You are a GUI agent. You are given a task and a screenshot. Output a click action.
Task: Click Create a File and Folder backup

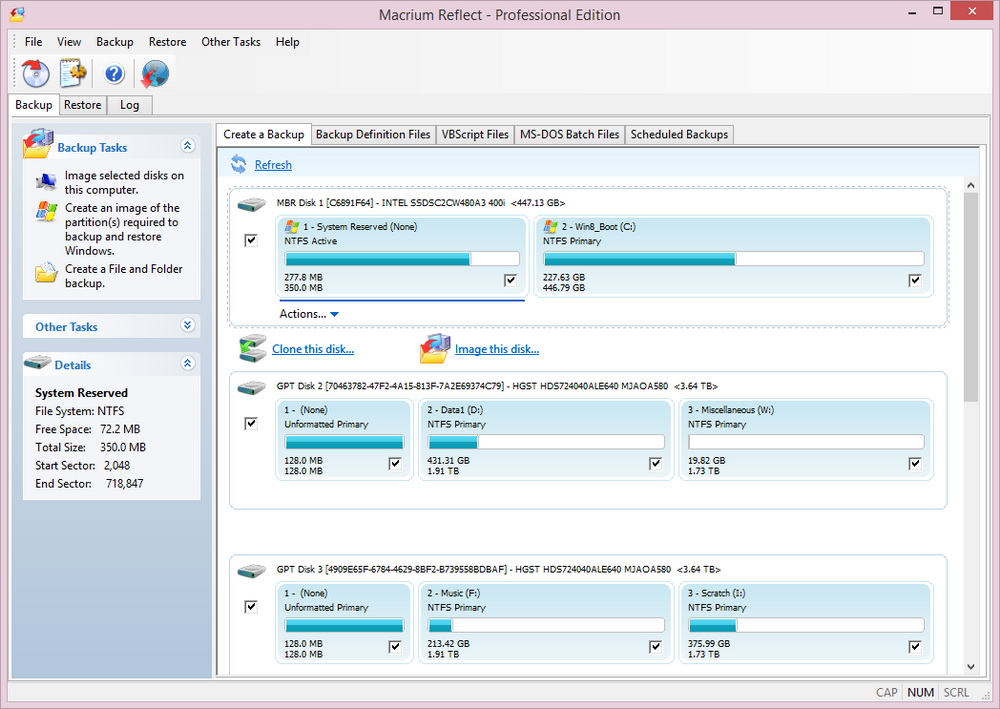(124, 276)
